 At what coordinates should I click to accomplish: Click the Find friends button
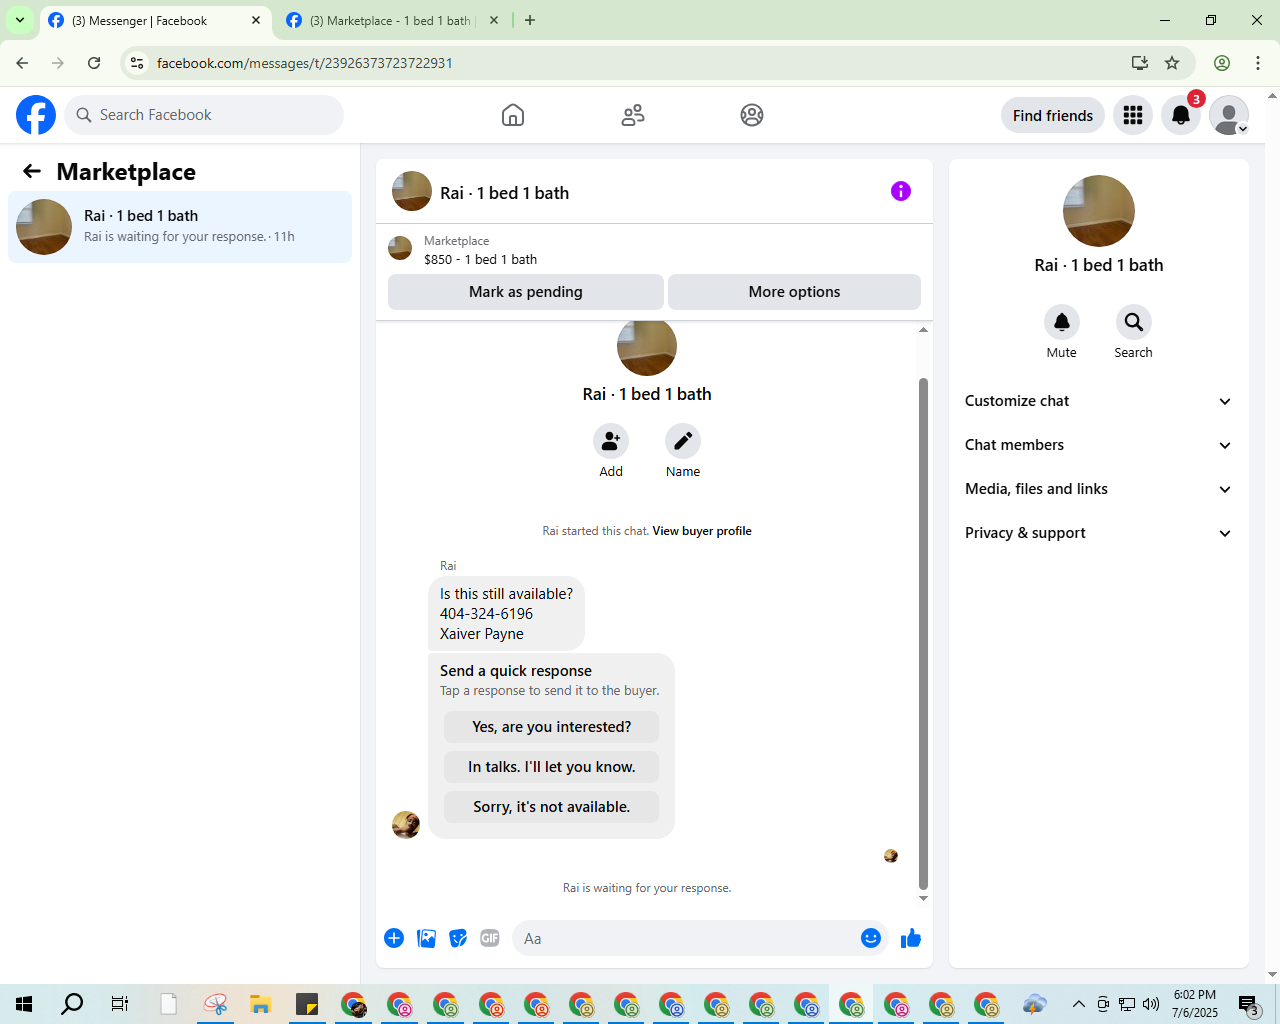point(1053,115)
